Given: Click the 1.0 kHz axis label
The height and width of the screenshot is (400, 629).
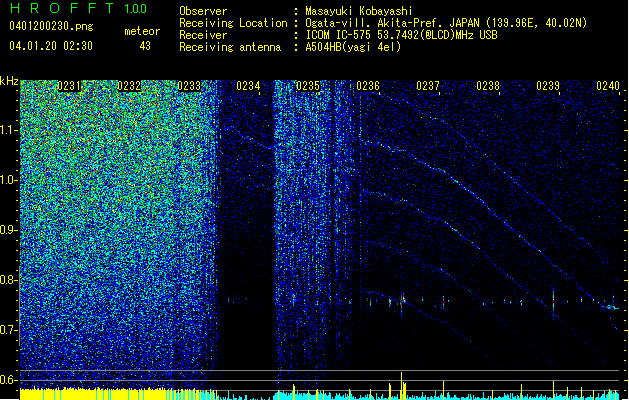Looking at the screenshot, I should click(8, 180).
